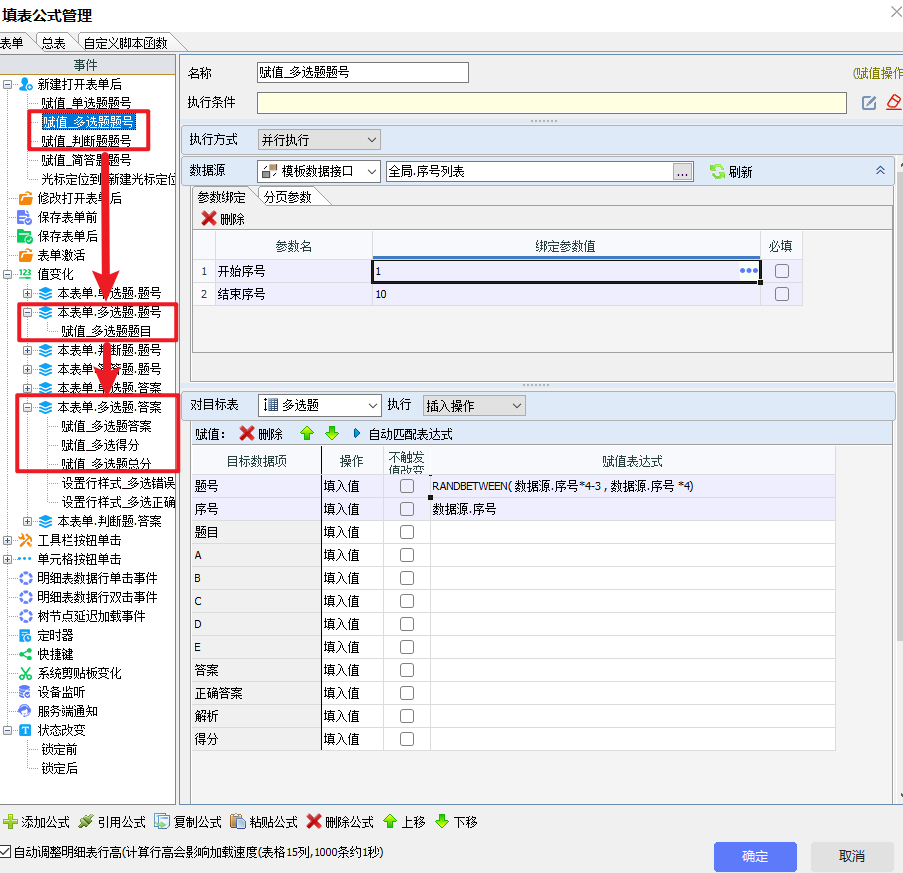Image resolution: width=903 pixels, height=873 pixels.
Task: Move assignment row down with green arrow
Action: pos(332,434)
